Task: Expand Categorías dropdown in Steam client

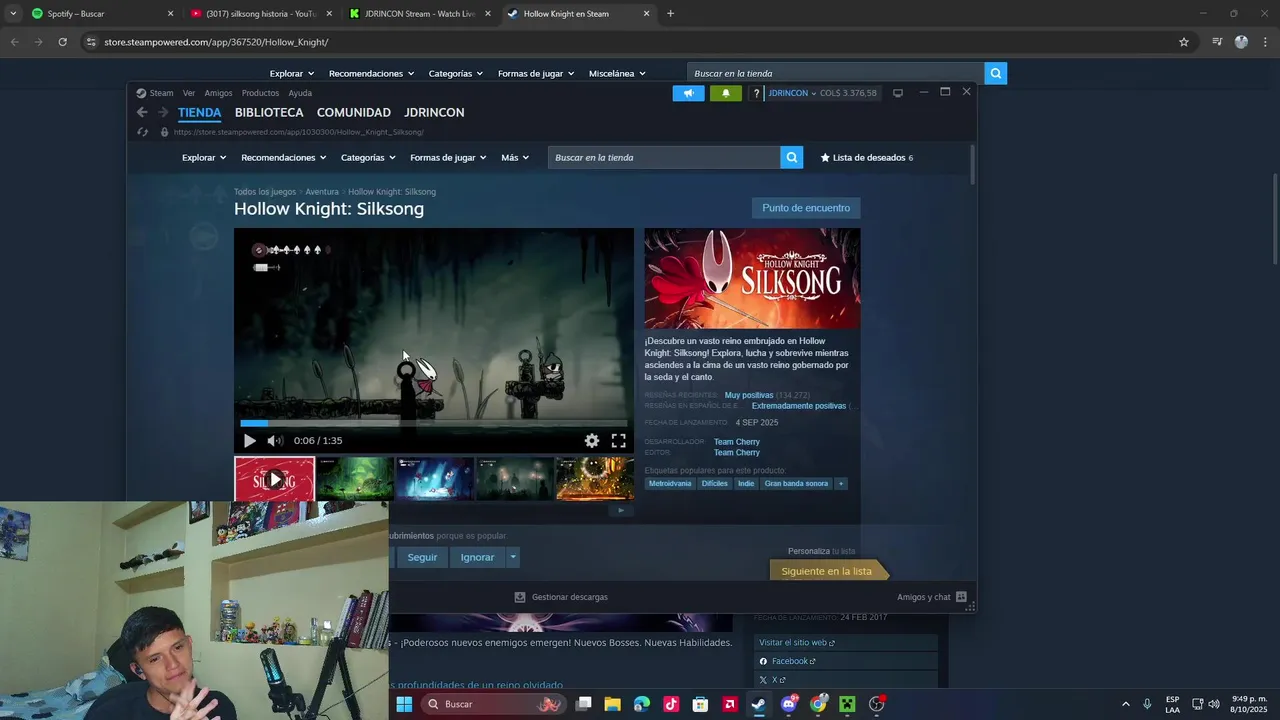Action: 368,157
